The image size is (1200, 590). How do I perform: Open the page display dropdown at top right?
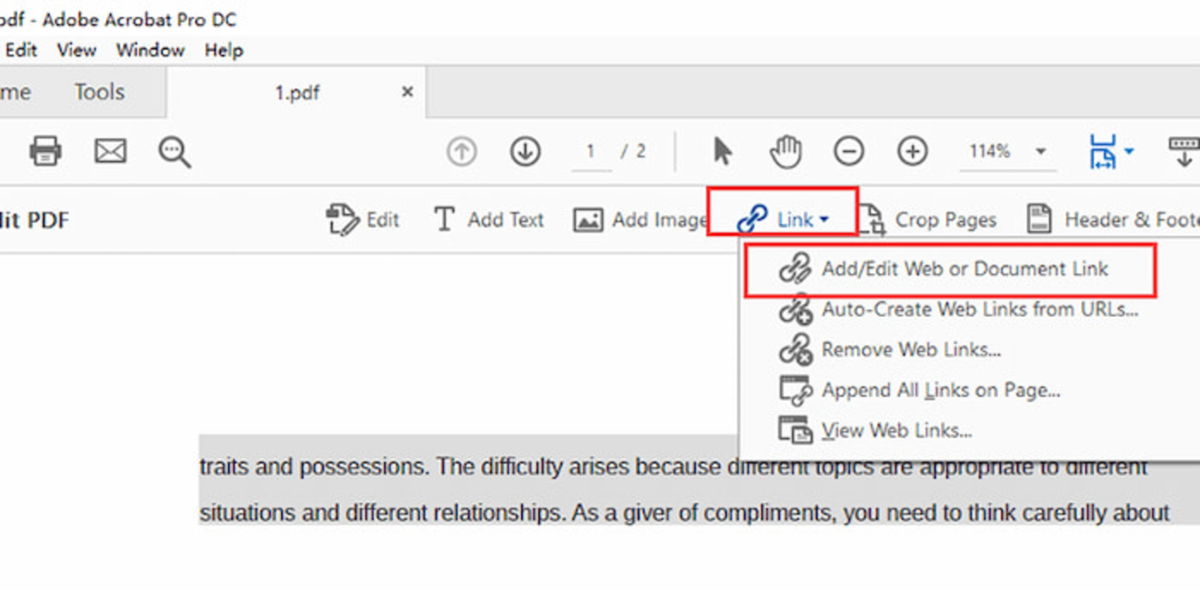(1109, 151)
